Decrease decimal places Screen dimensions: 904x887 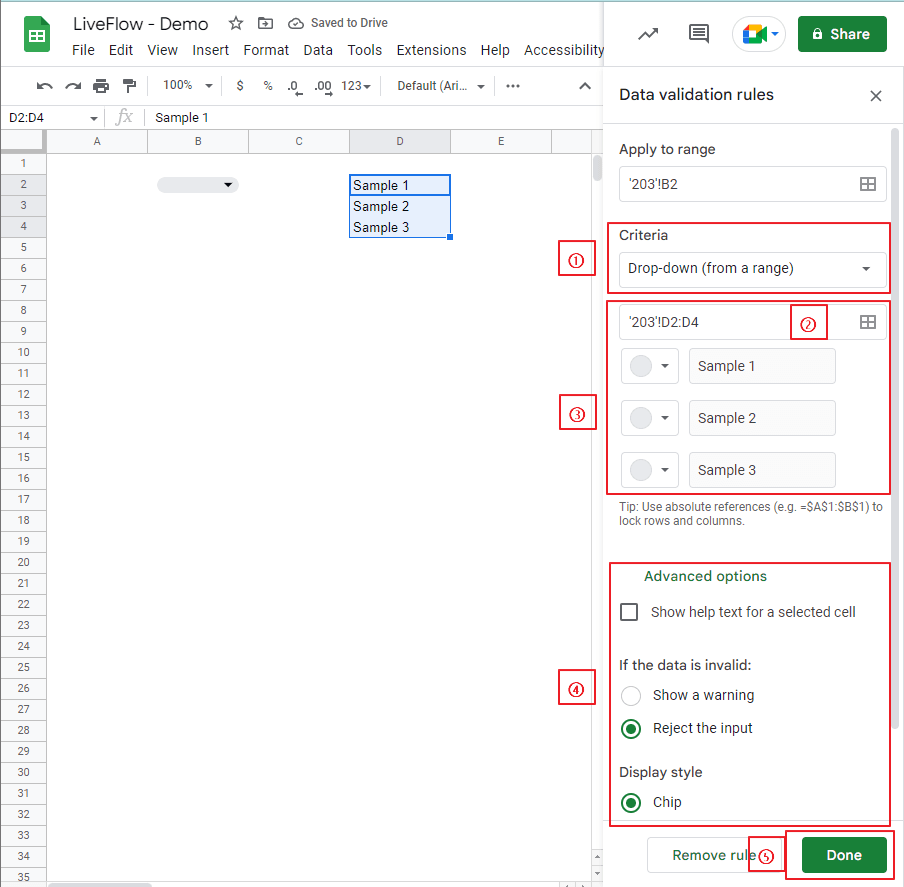295,87
